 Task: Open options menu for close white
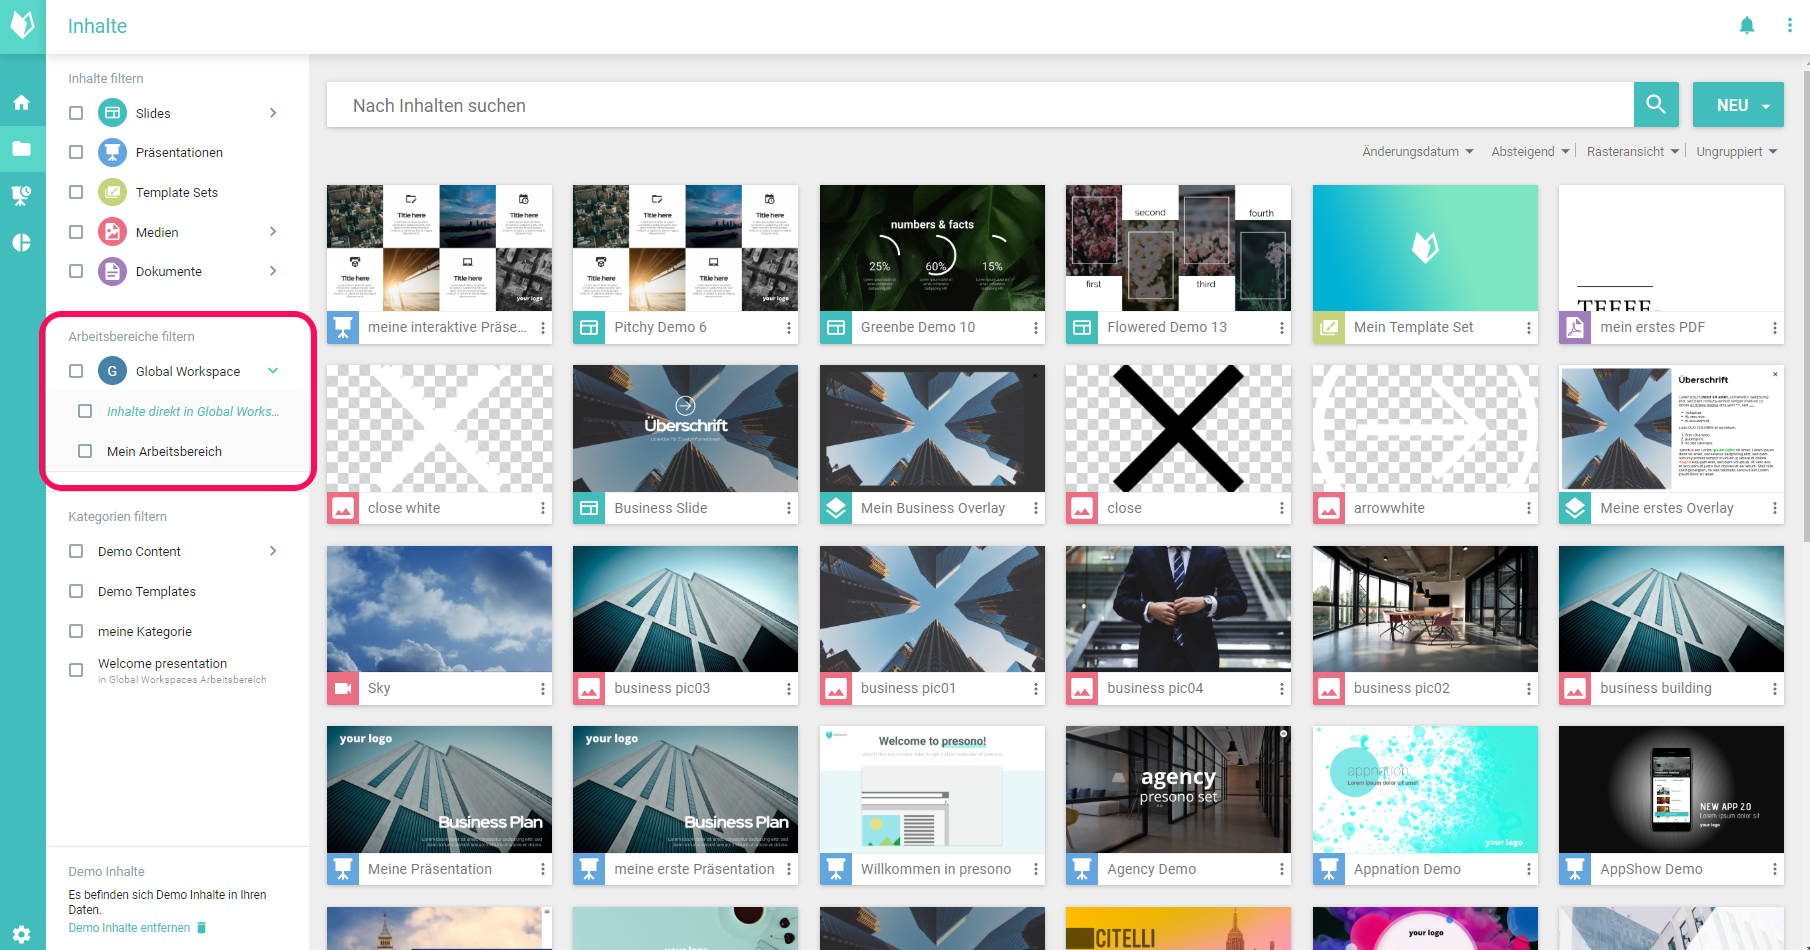(x=543, y=509)
